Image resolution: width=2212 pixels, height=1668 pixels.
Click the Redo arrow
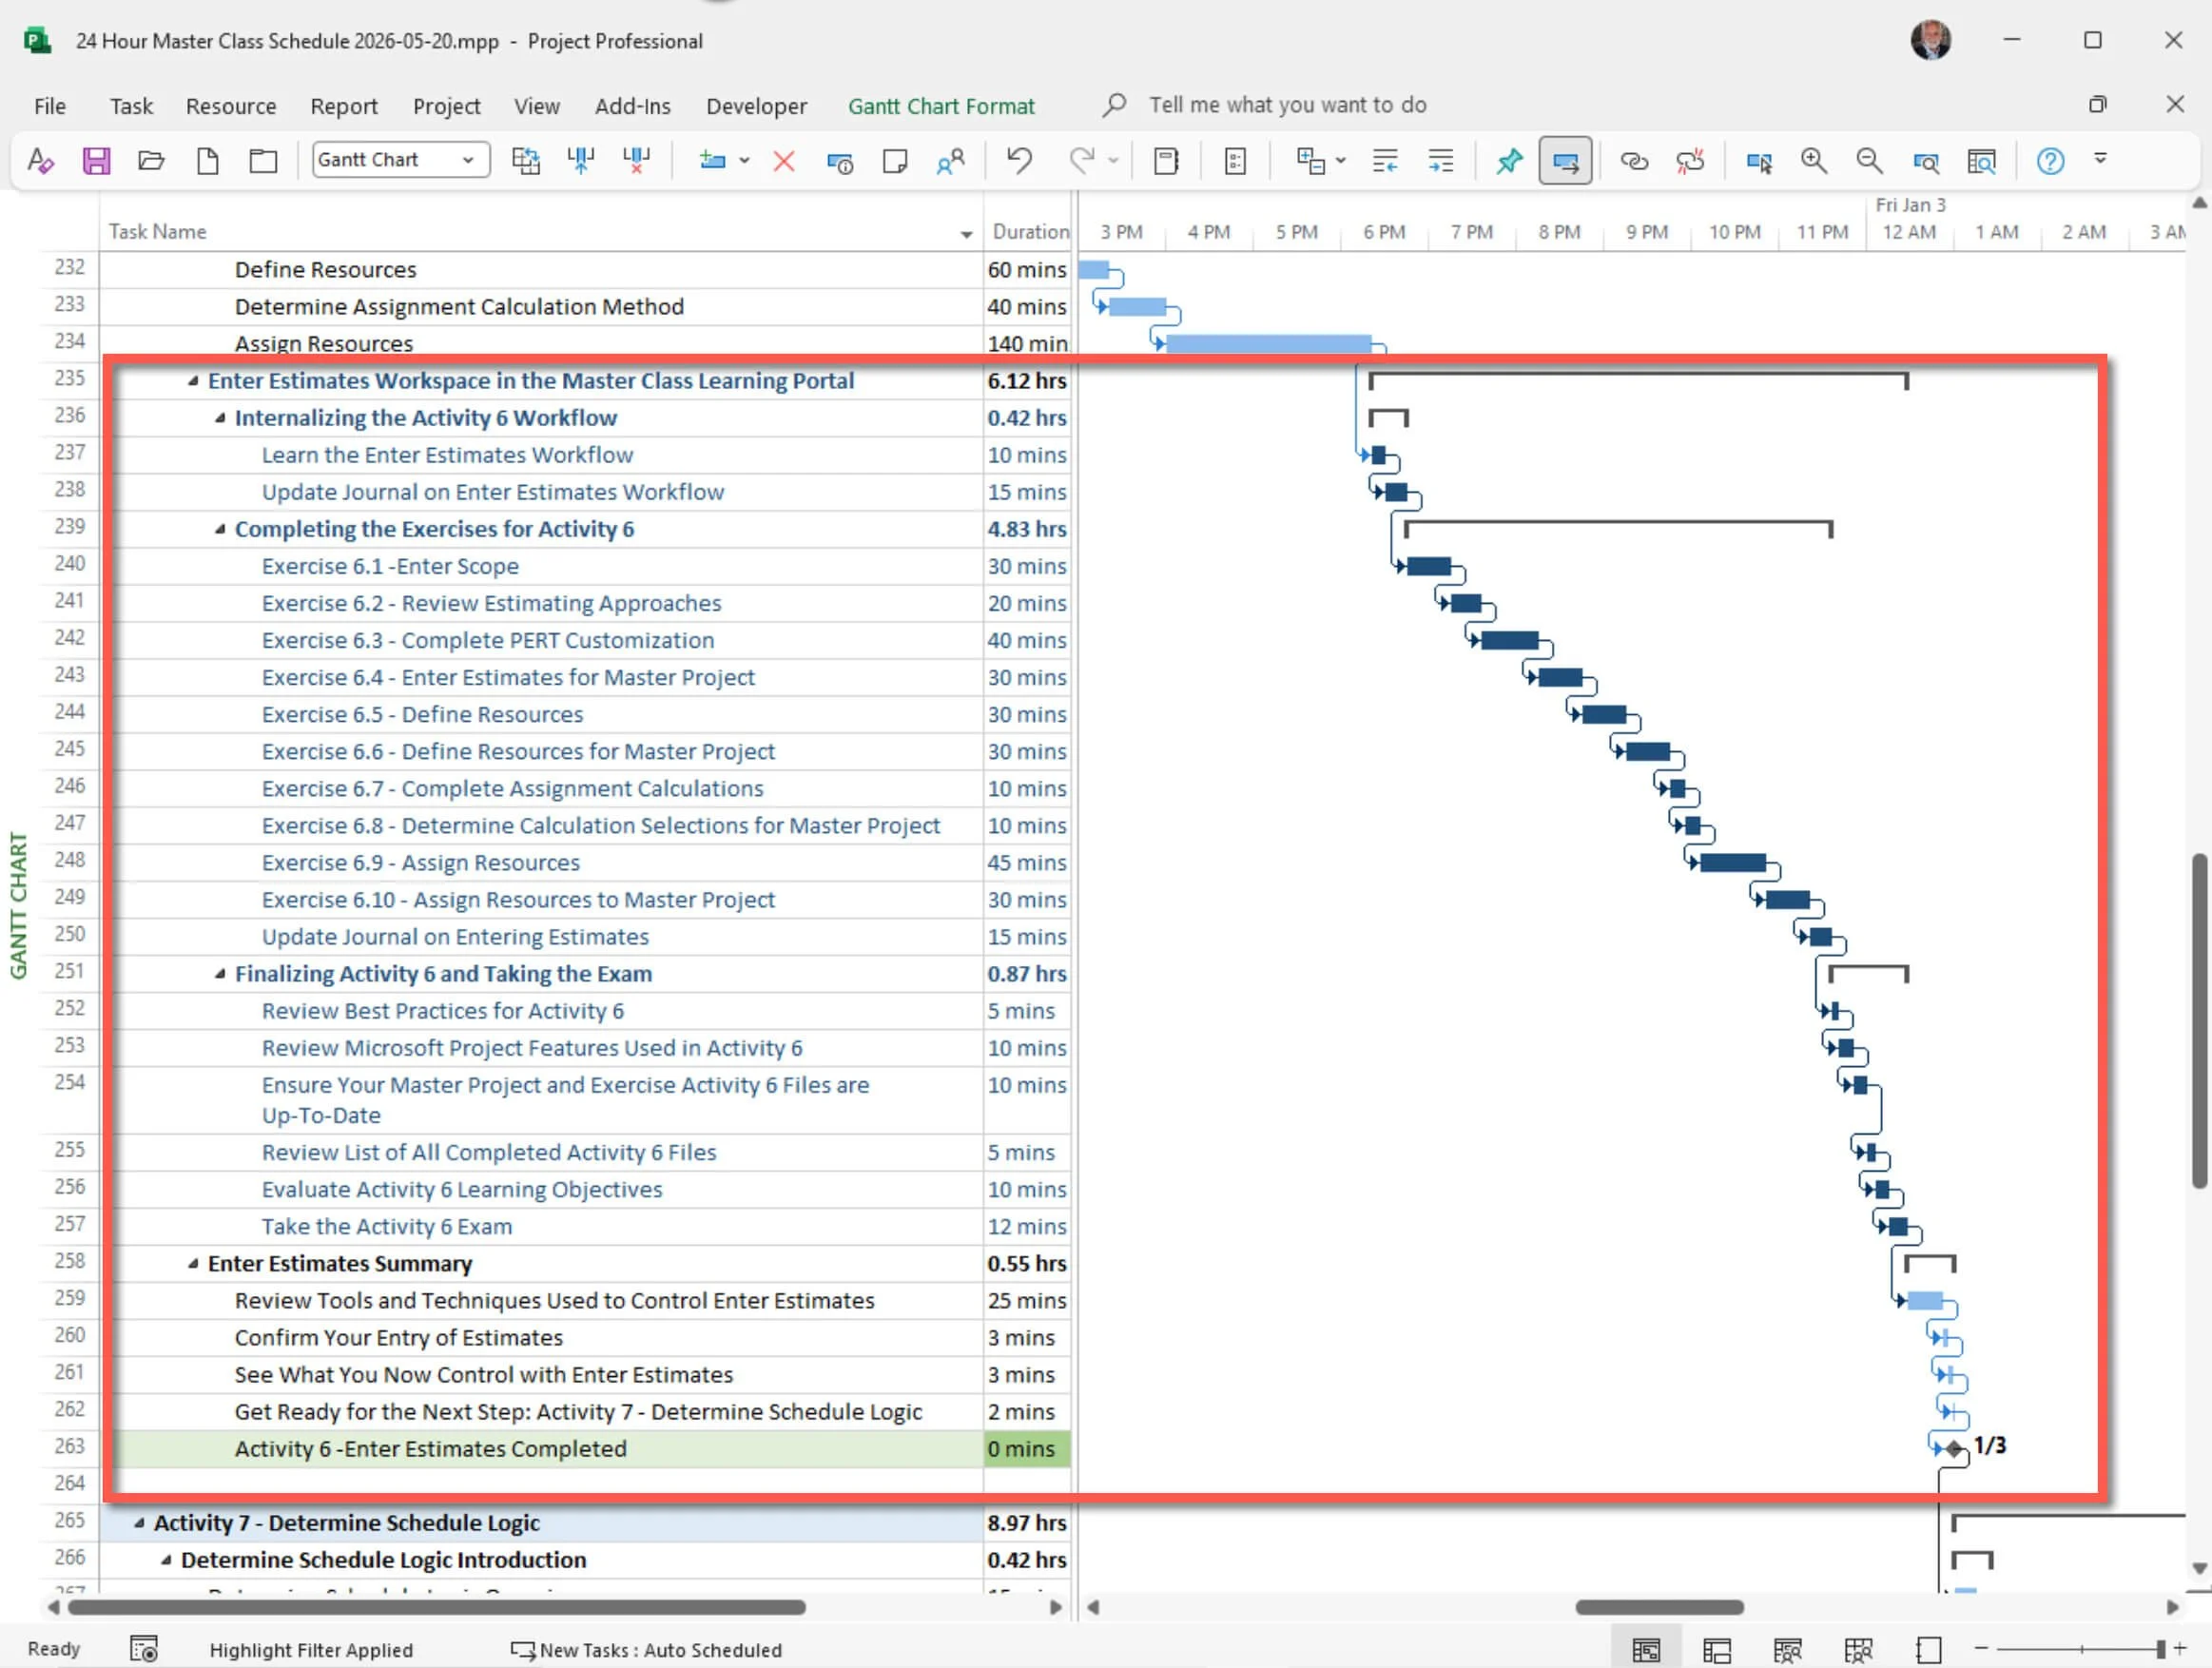point(1082,161)
